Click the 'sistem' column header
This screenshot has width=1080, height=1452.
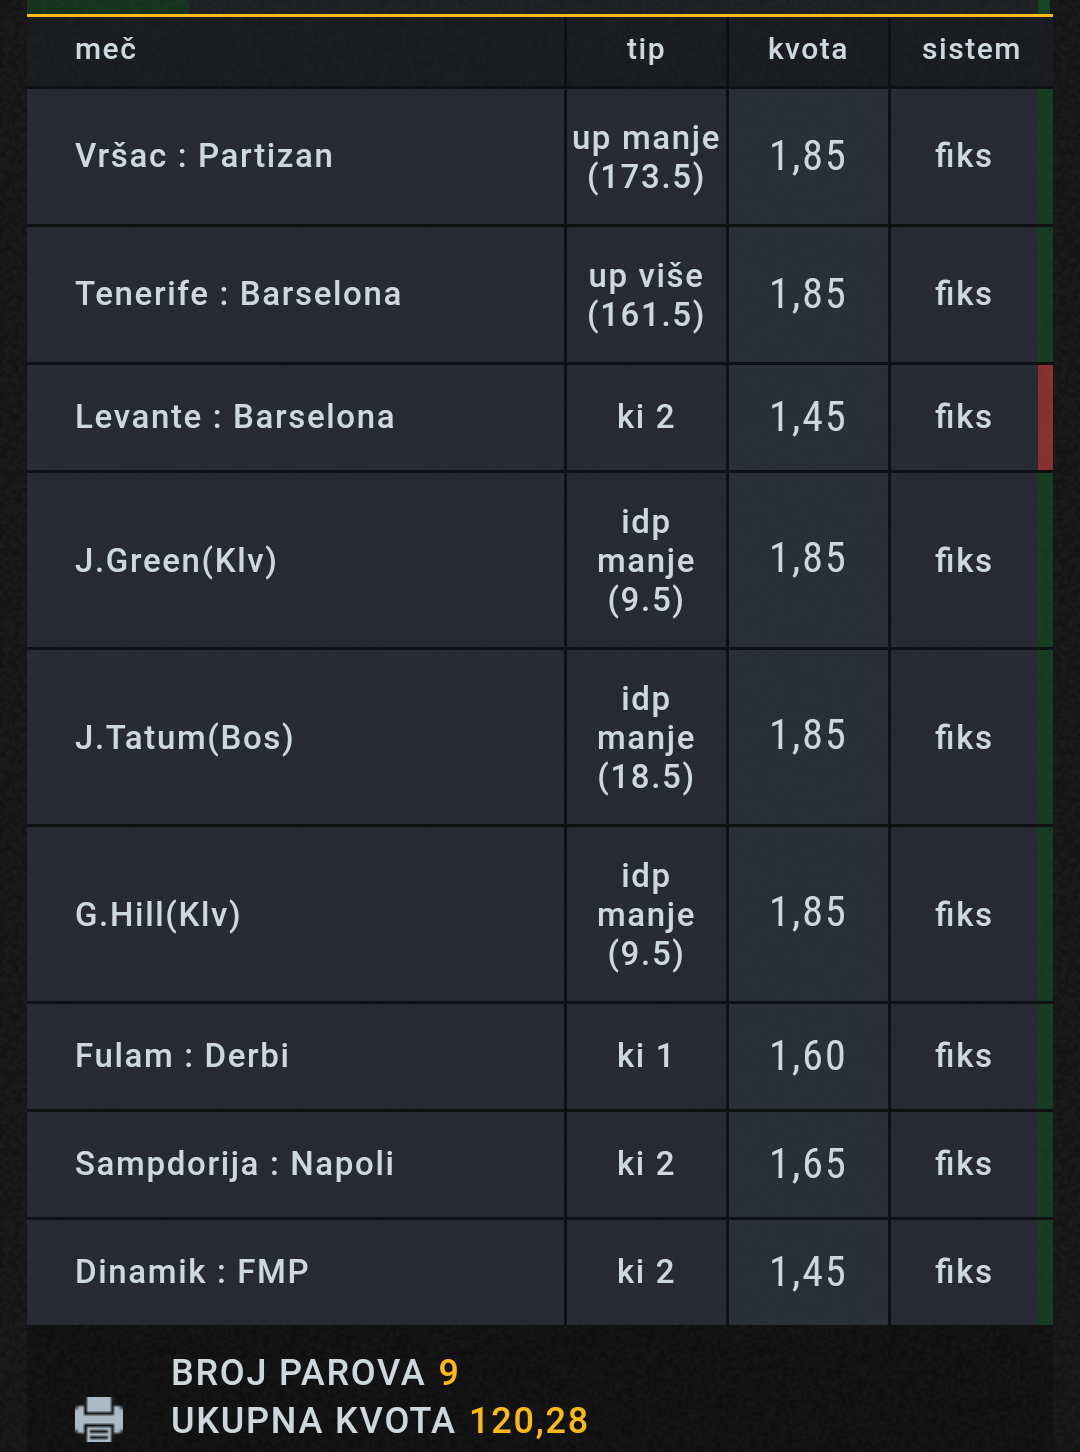pyautogui.click(x=971, y=49)
